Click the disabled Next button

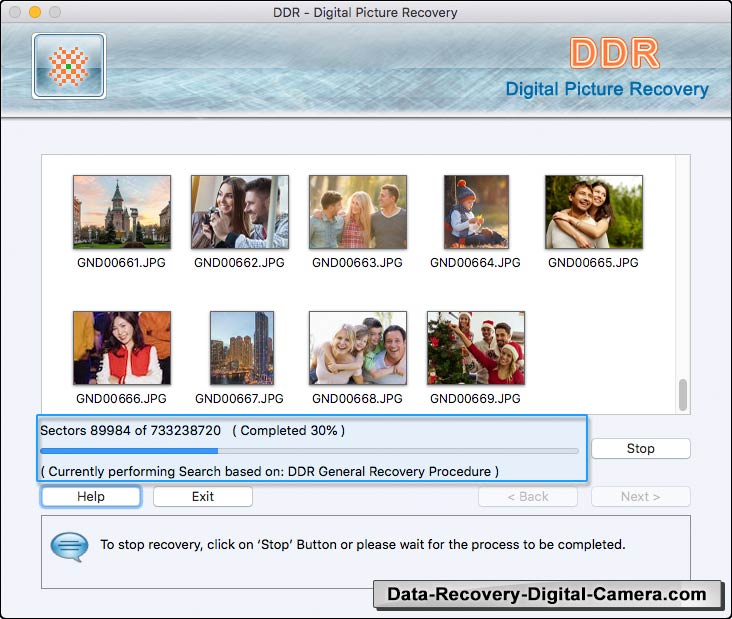pyautogui.click(x=640, y=496)
